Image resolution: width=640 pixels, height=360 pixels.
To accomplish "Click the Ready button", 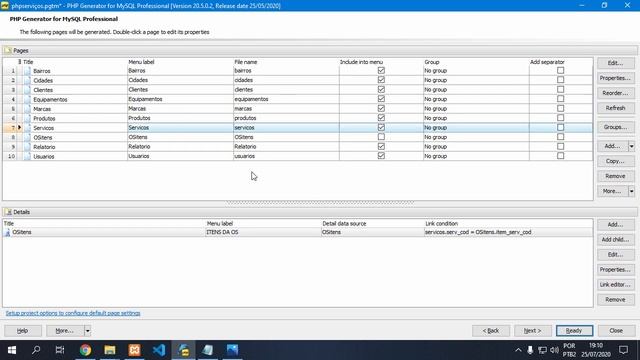I will coord(574,331).
